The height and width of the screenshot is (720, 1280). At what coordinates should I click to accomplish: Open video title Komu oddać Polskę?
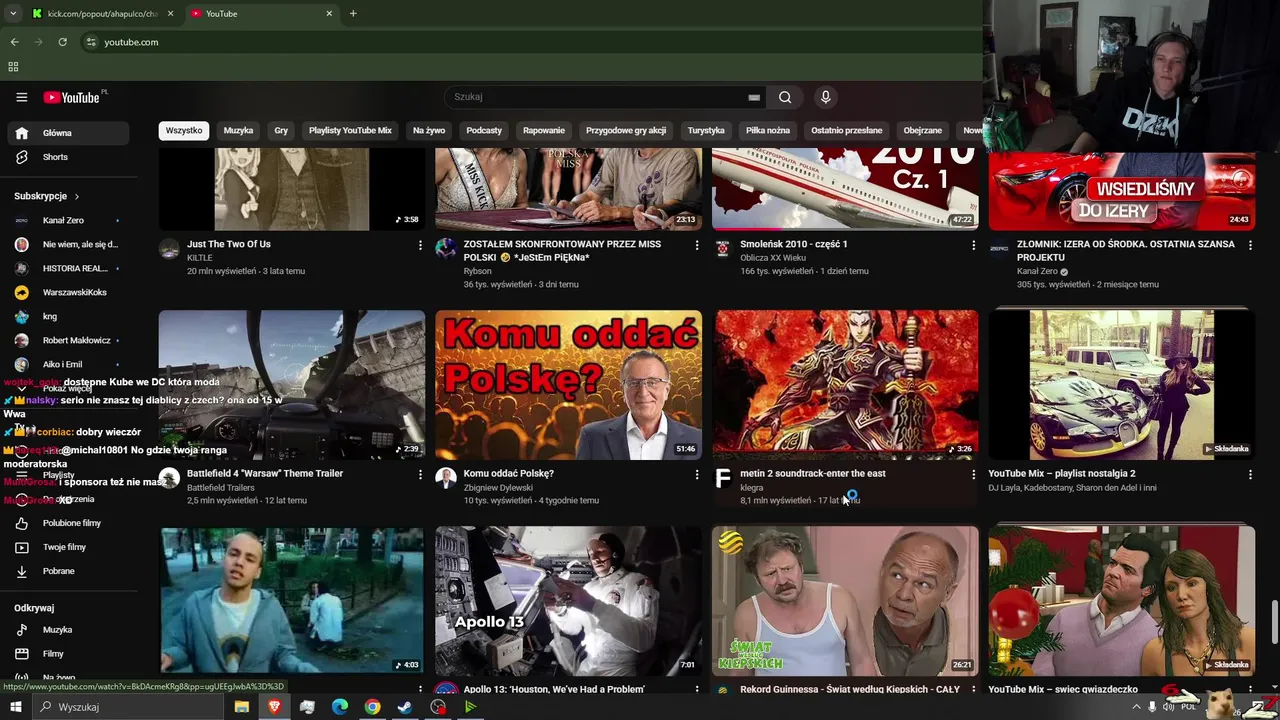click(x=508, y=473)
